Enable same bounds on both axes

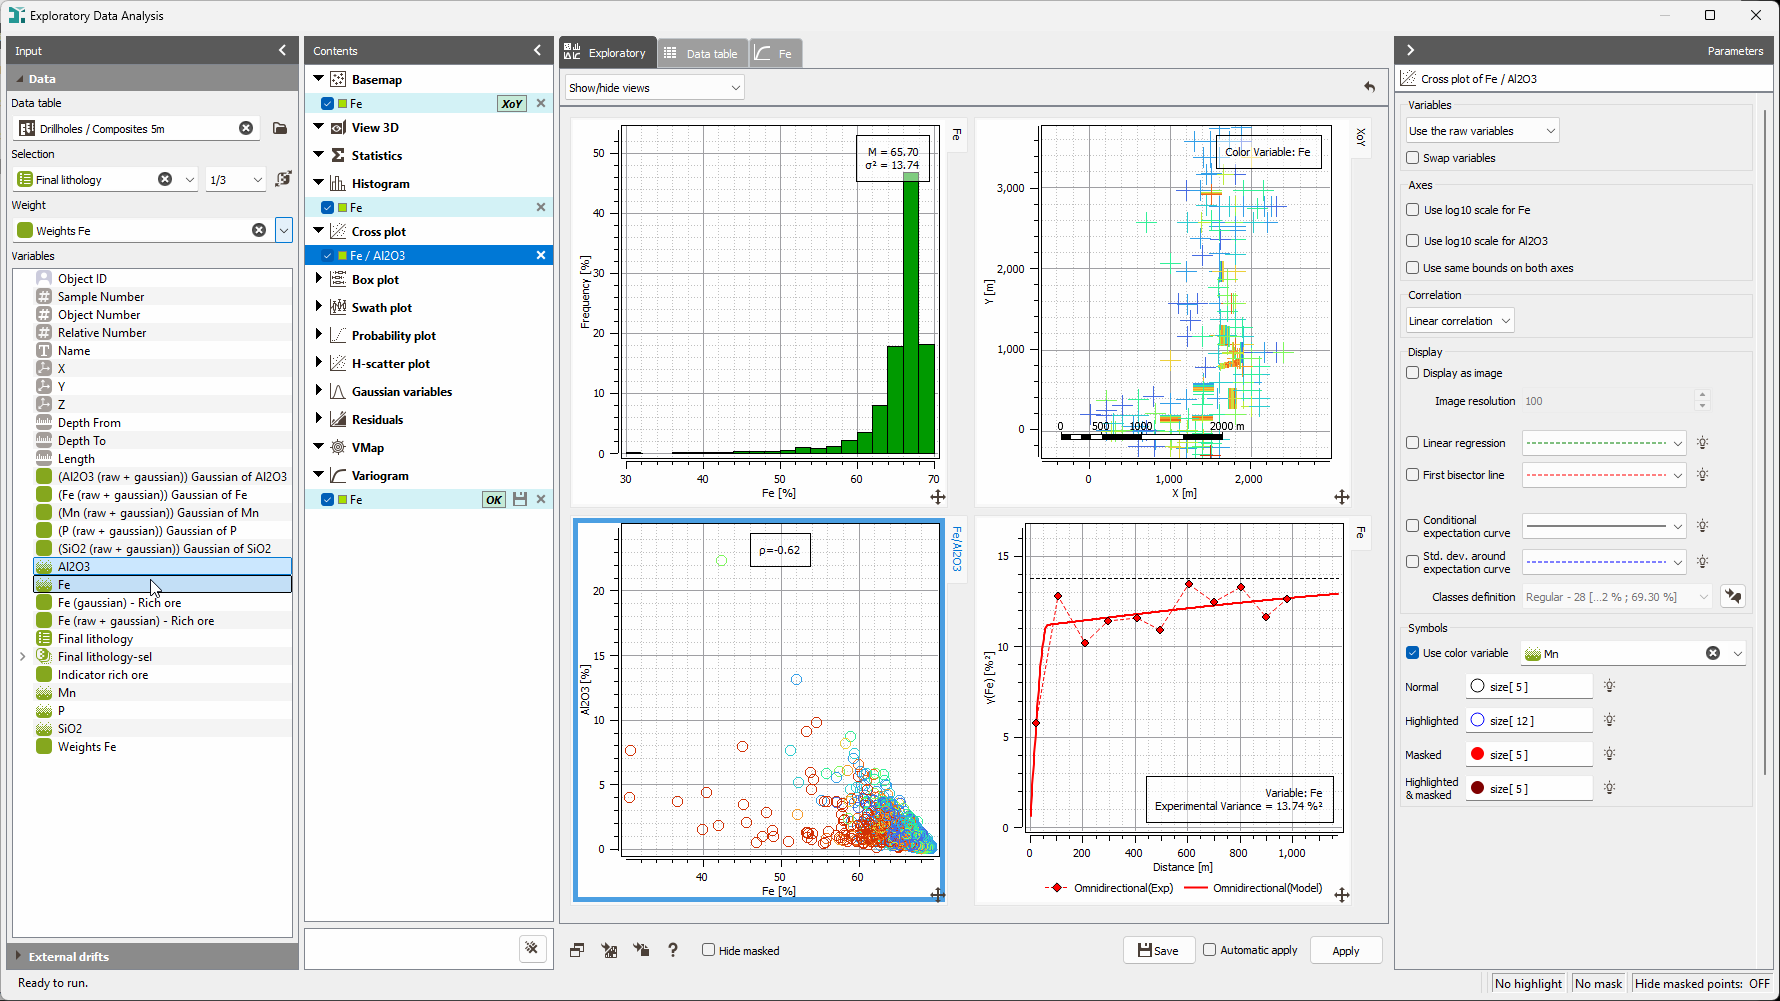[x=1412, y=268]
